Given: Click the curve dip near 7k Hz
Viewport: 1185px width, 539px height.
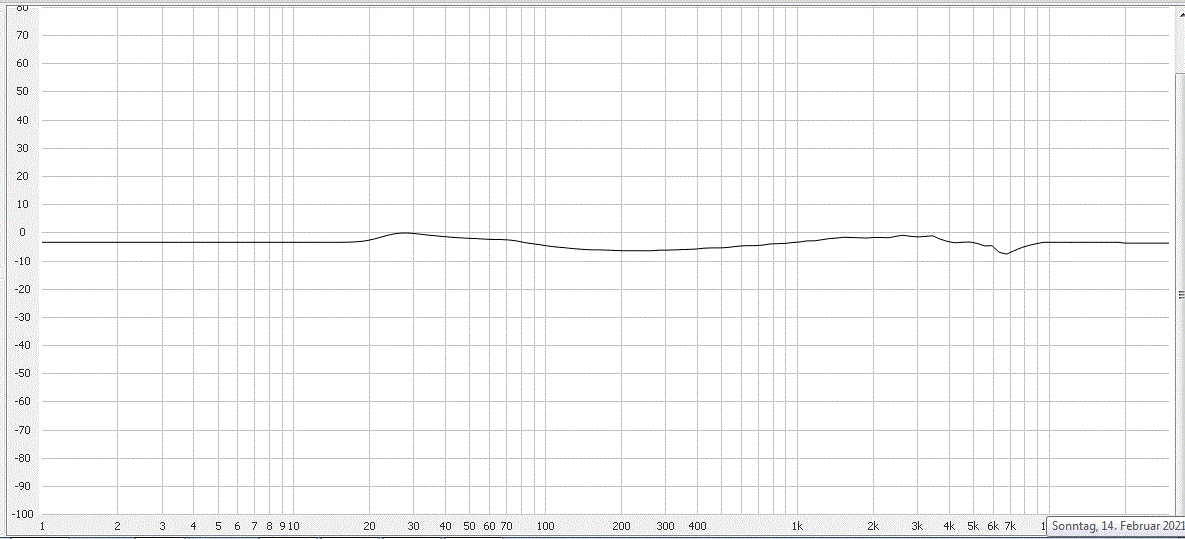Looking at the screenshot, I should pos(1007,254).
